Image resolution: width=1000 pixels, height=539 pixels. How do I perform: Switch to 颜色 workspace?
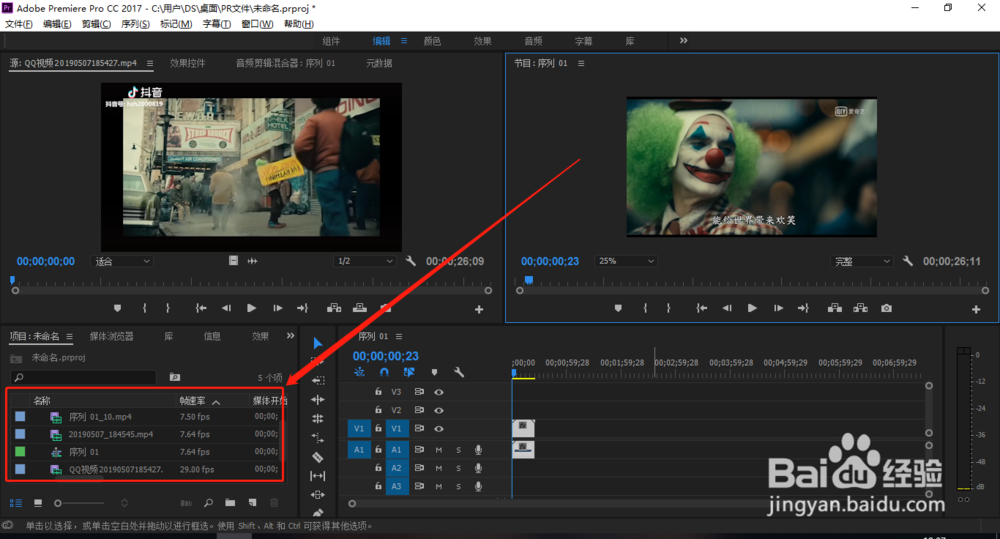(432, 41)
